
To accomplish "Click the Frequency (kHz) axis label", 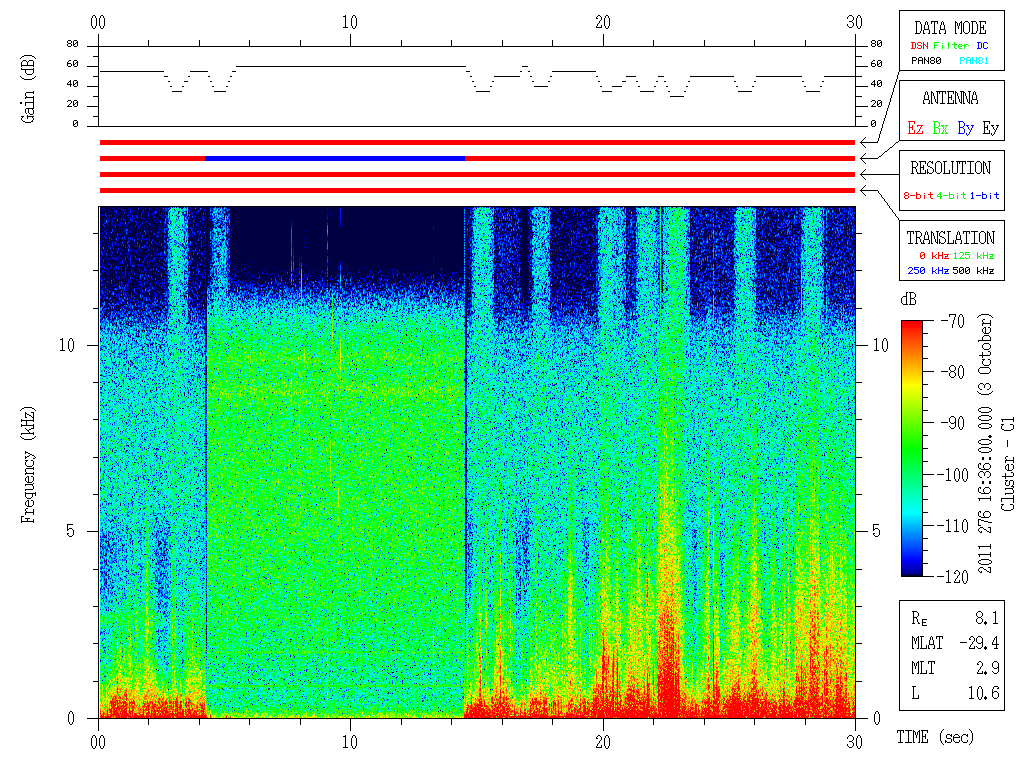I will click(x=28, y=465).
